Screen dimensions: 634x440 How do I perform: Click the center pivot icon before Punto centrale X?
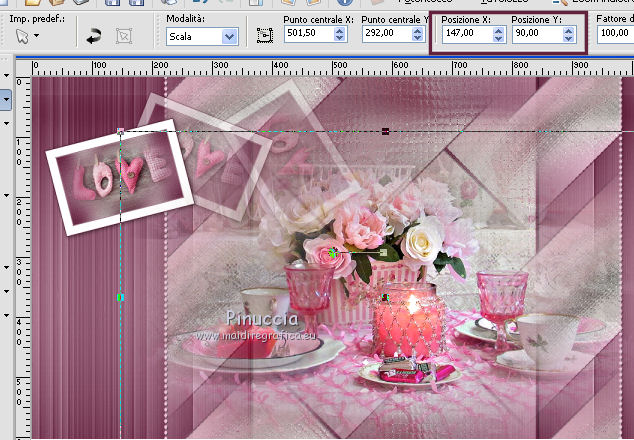(265, 36)
